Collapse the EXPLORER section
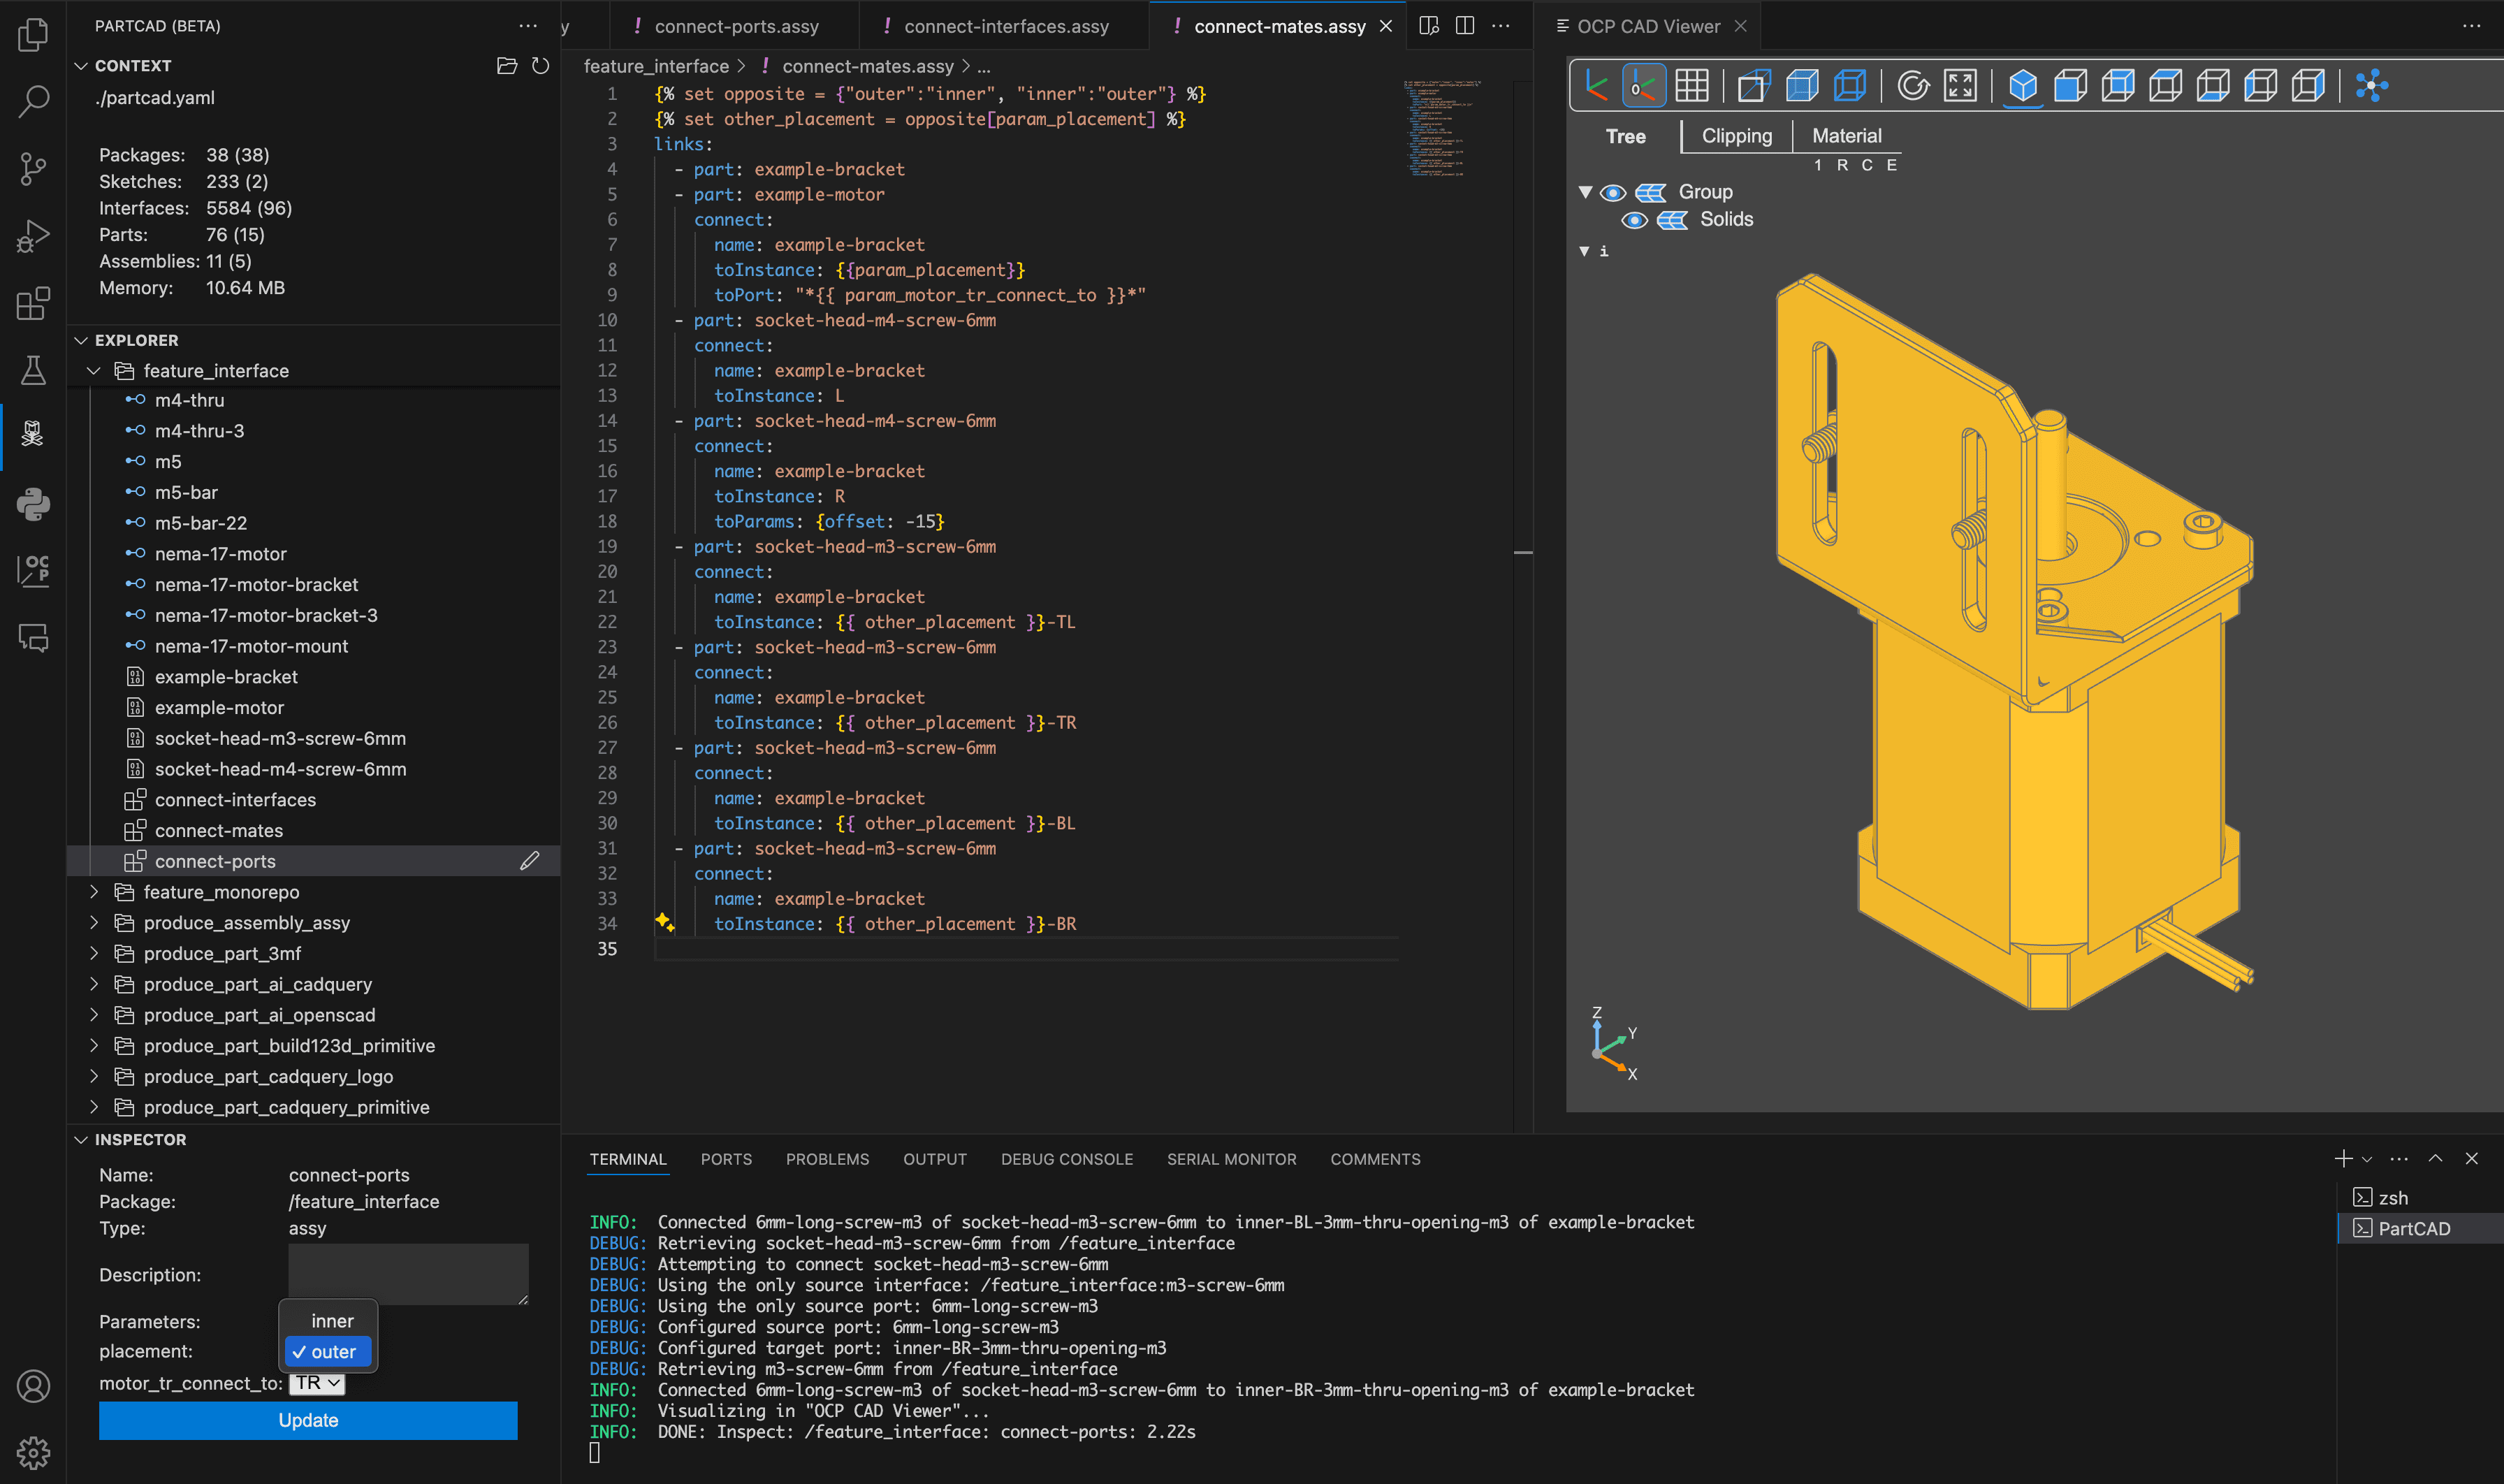 point(81,341)
